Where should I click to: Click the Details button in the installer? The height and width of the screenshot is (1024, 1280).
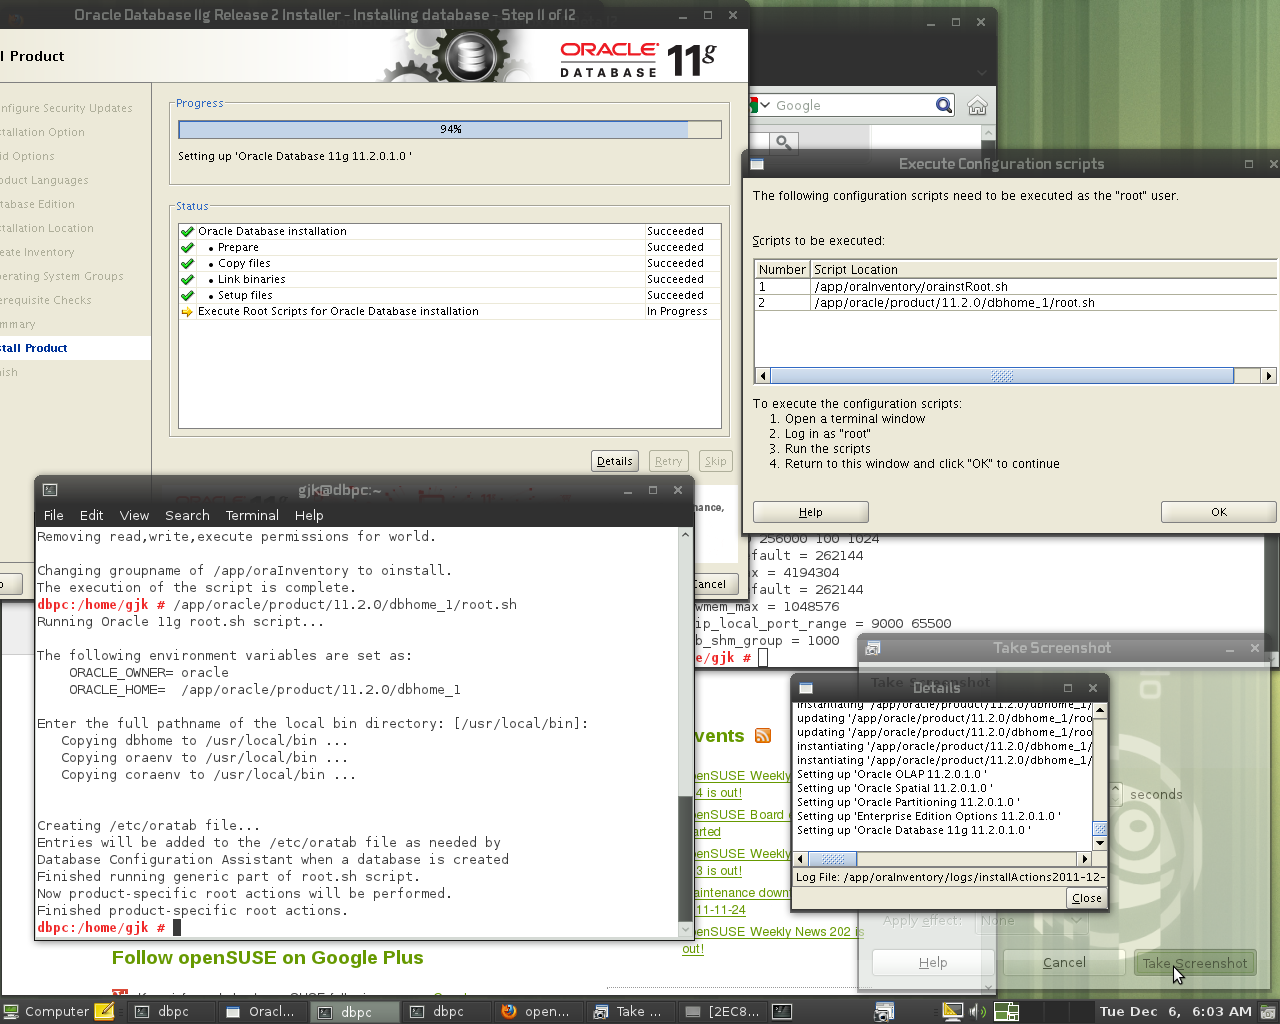pyautogui.click(x=614, y=461)
